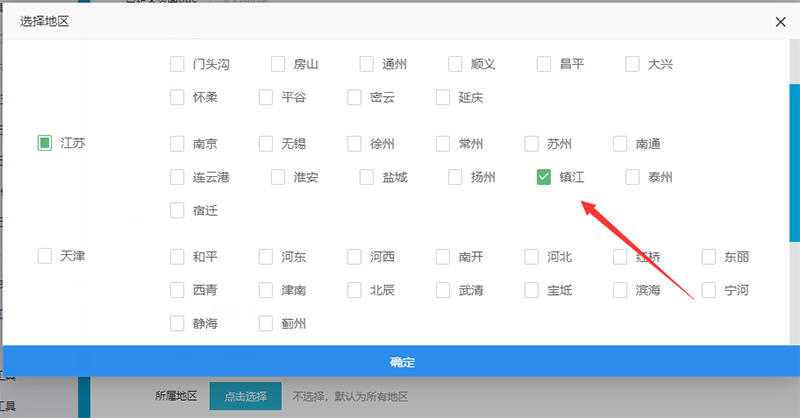The image size is (800, 418).
Task: Click the 点击选择 button
Action: tap(245, 396)
